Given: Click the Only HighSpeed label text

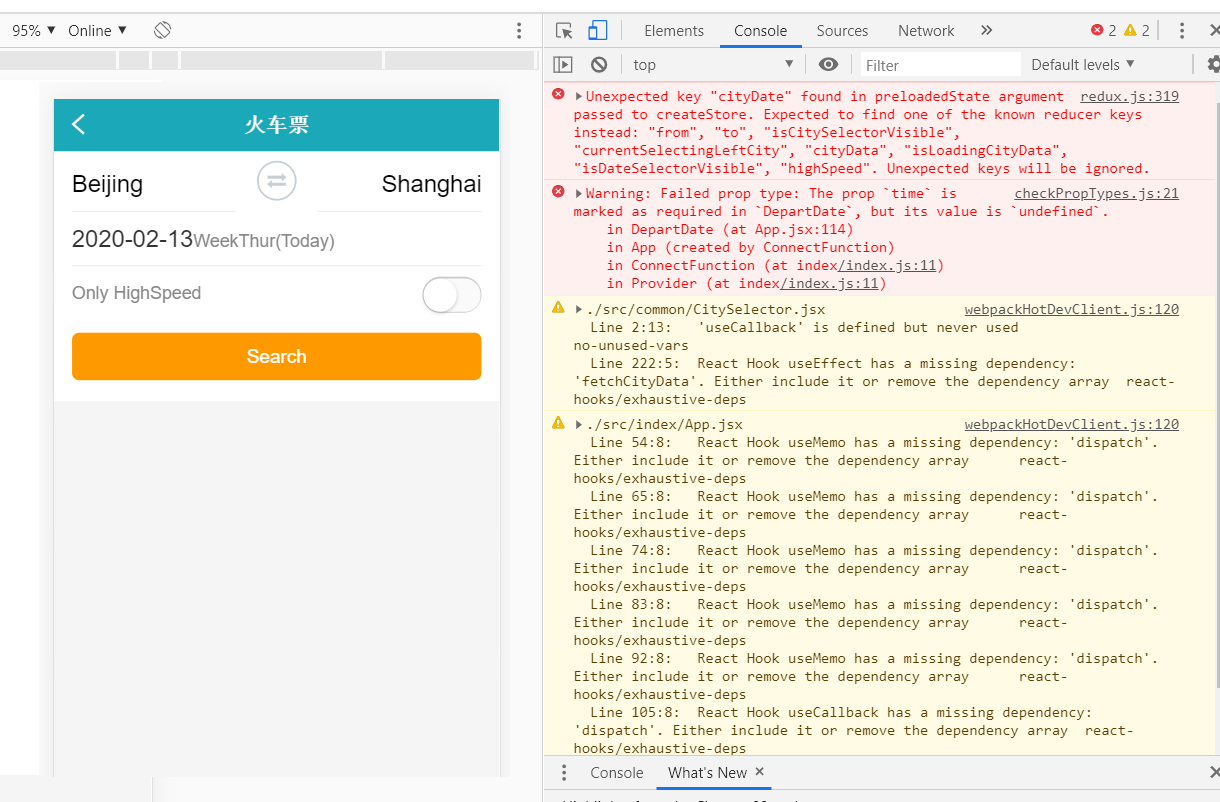Looking at the screenshot, I should tap(137, 293).
